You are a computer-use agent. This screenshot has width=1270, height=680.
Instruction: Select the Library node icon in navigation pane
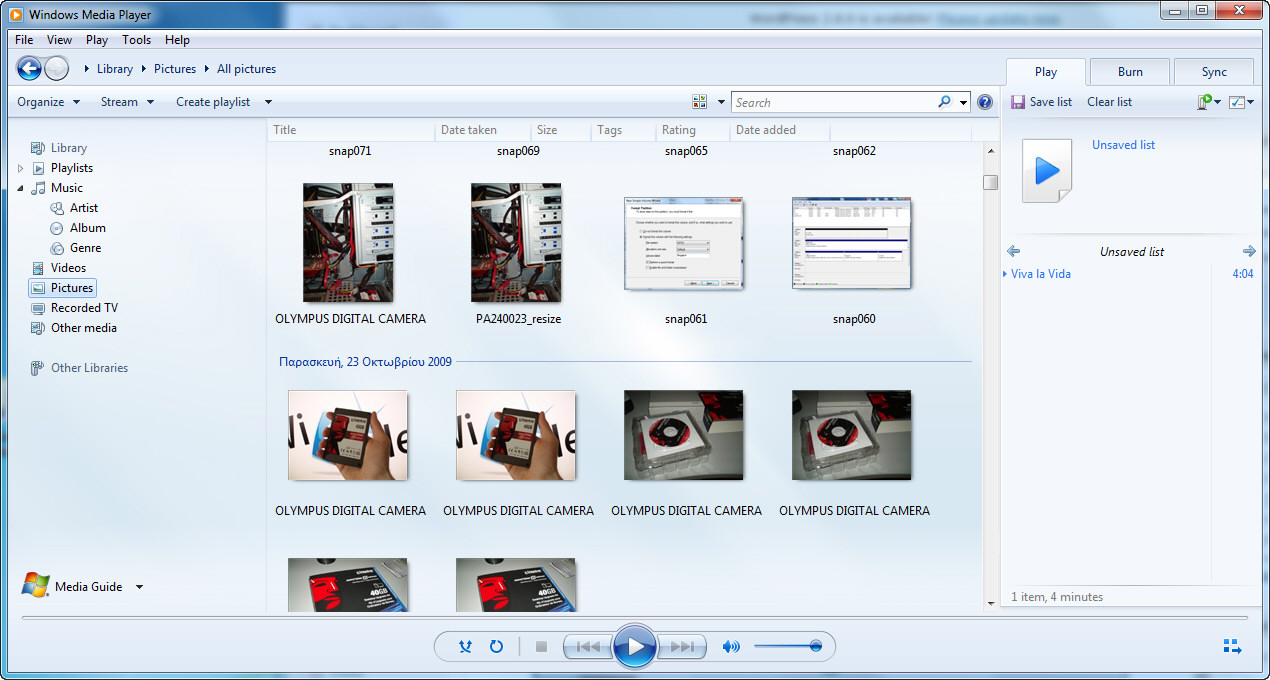(38, 148)
